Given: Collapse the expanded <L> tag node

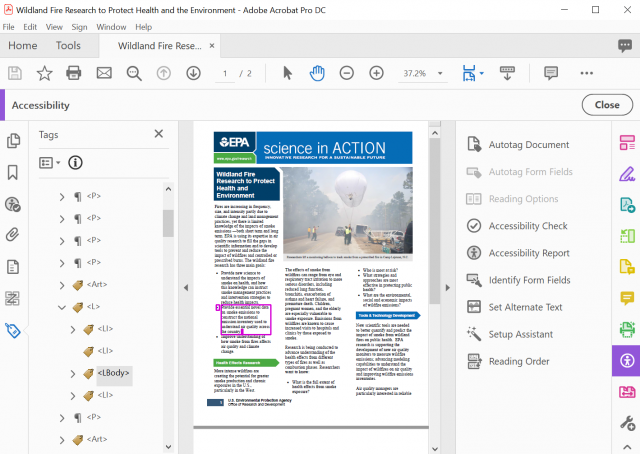Looking at the screenshot, I should pyautogui.click(x=62, y=307).
